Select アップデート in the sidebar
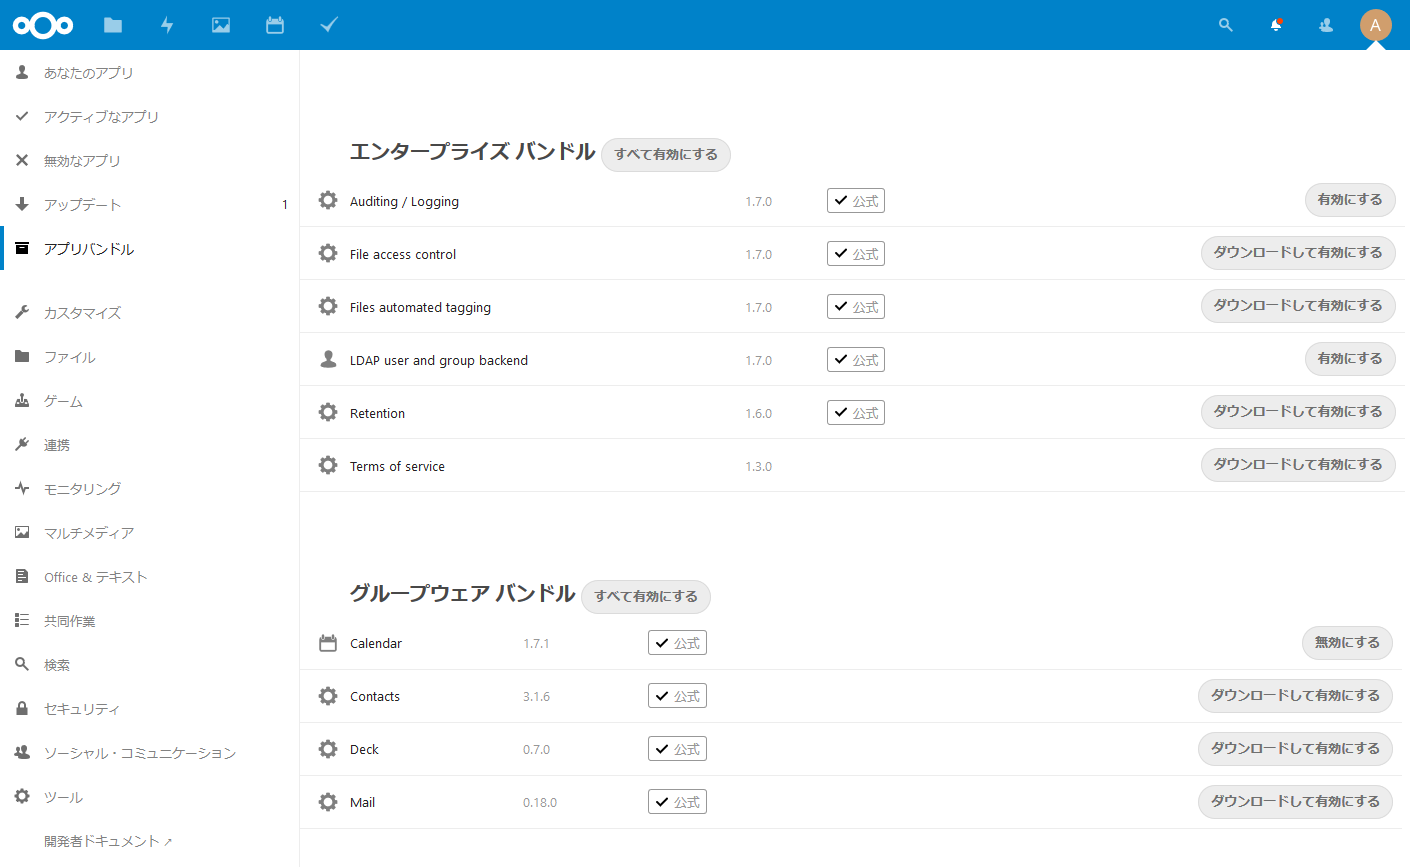This screenshot has width=1410, height=867. [82, 205]
